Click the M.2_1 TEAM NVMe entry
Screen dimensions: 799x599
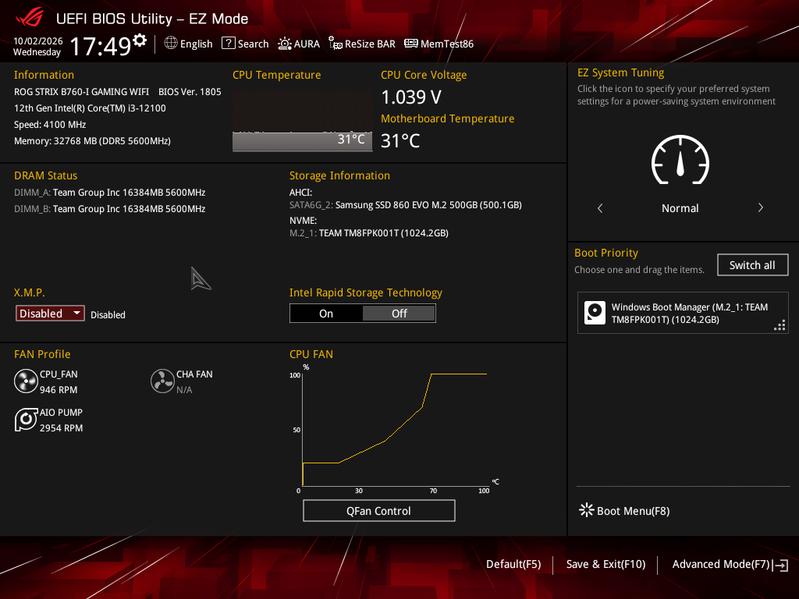pos(369,233)
